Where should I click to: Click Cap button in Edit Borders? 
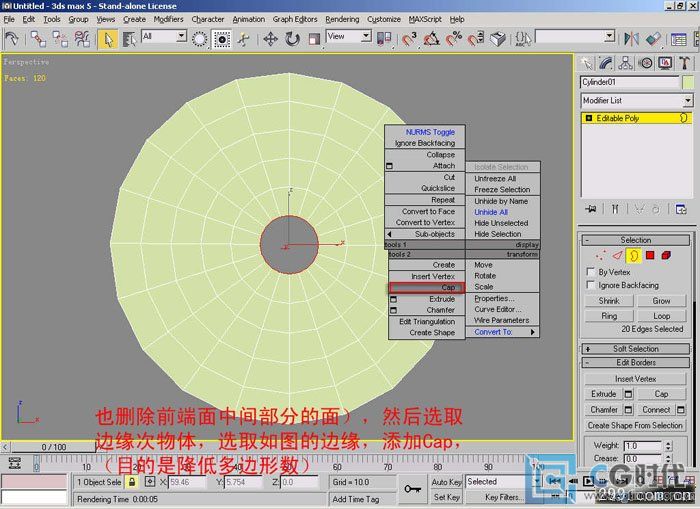click(662, 394)
